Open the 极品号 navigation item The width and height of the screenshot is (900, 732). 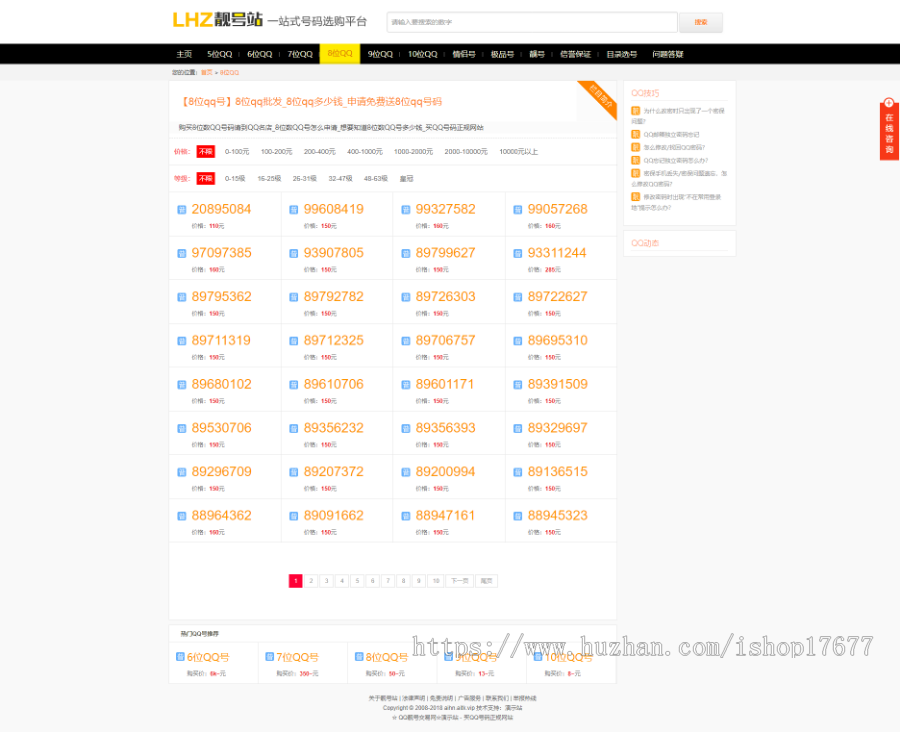[502, 54]
